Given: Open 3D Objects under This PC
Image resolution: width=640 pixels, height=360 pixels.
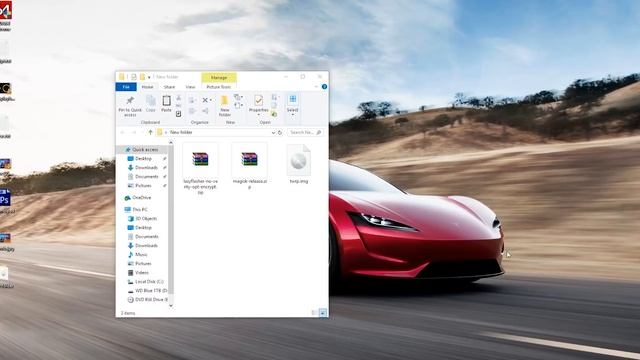Looking at the screenshot, I should click(145, 218).
